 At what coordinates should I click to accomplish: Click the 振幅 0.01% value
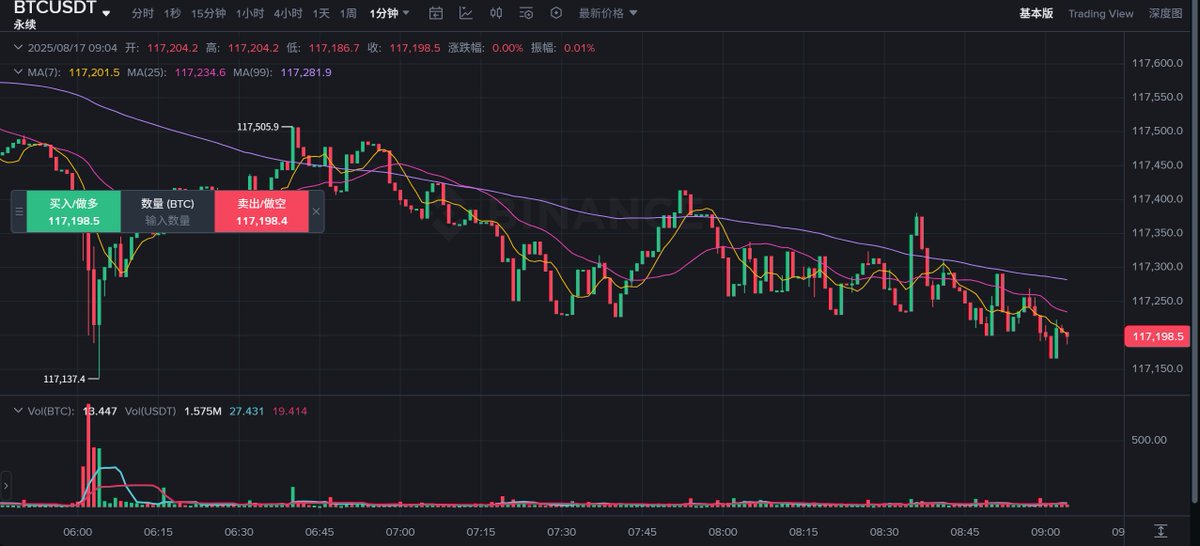click(x=579, y=48)
